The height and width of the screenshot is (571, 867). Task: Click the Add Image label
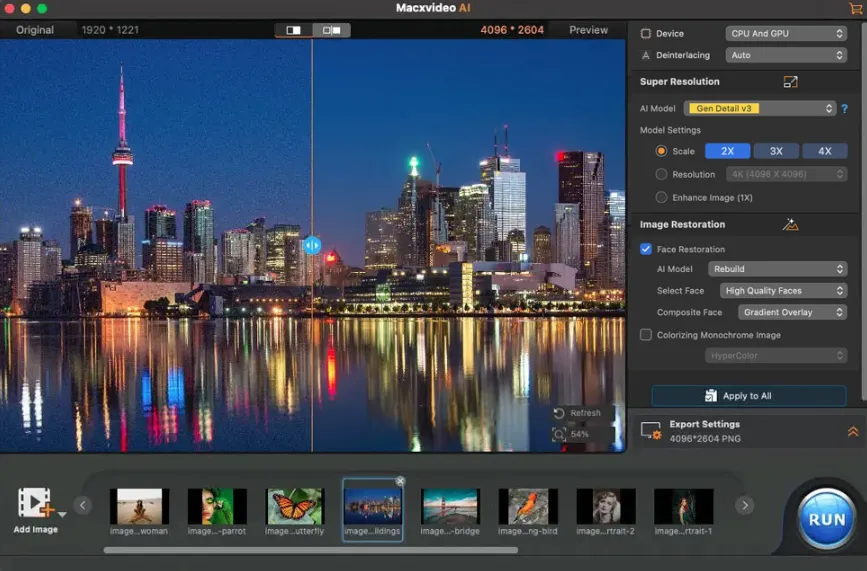[x=36, y=530]
